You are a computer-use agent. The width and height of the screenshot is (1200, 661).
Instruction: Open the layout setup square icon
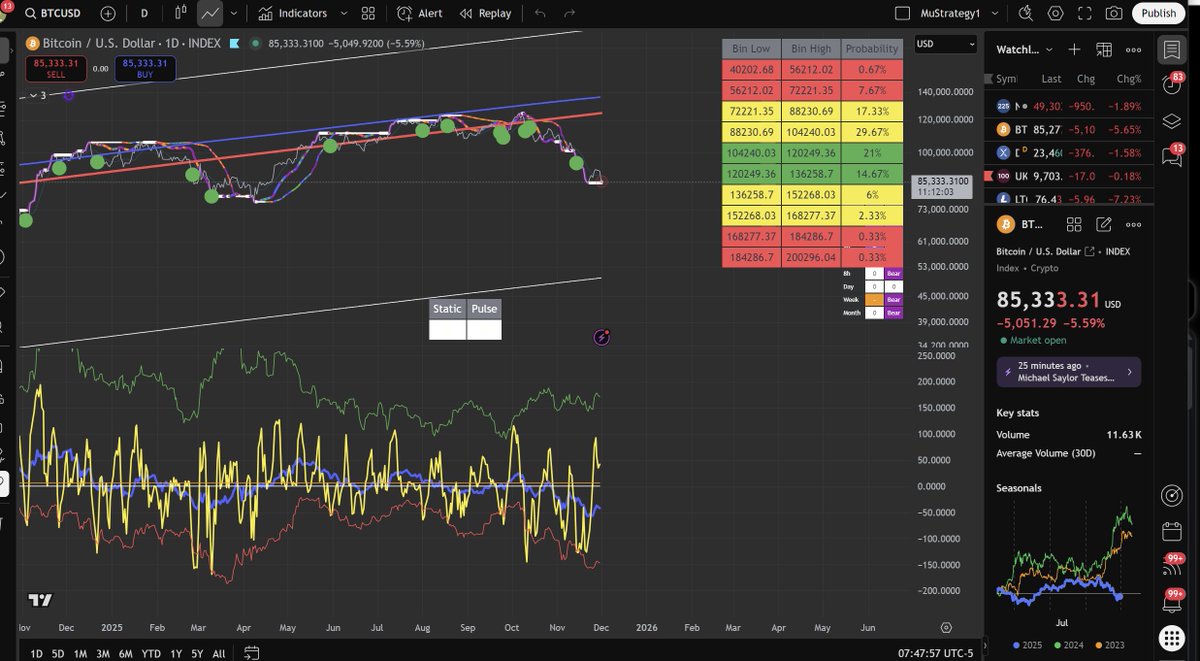[x=902, y=13]
